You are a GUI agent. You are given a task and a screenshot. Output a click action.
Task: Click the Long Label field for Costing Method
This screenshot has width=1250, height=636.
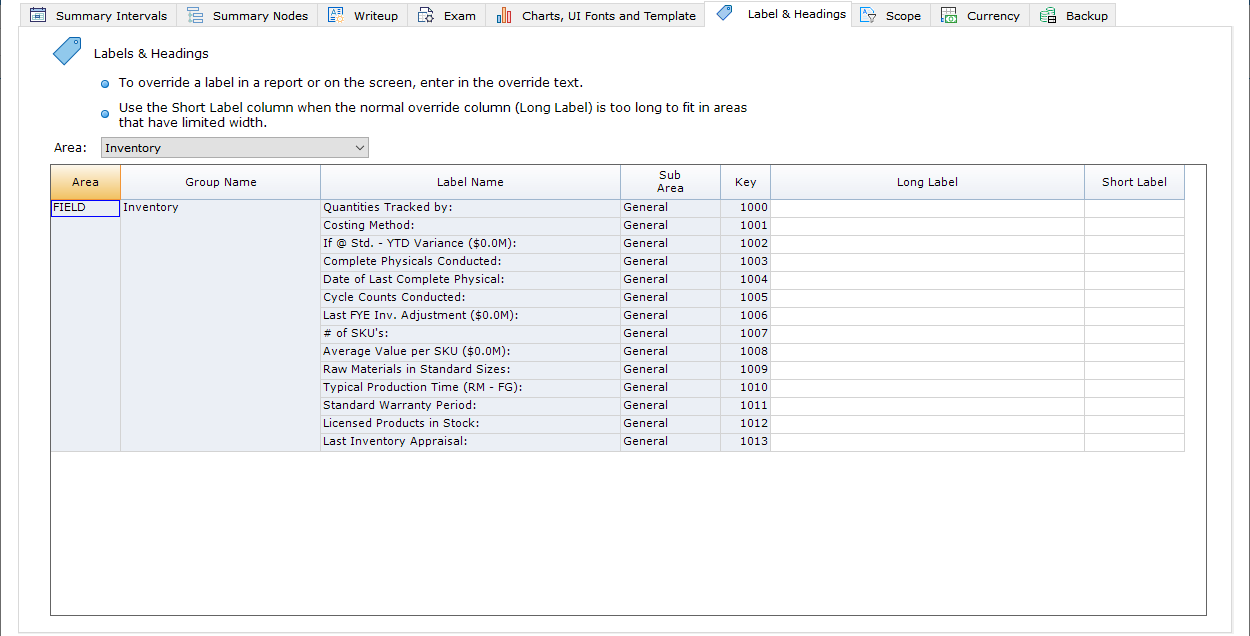point(927,226)
